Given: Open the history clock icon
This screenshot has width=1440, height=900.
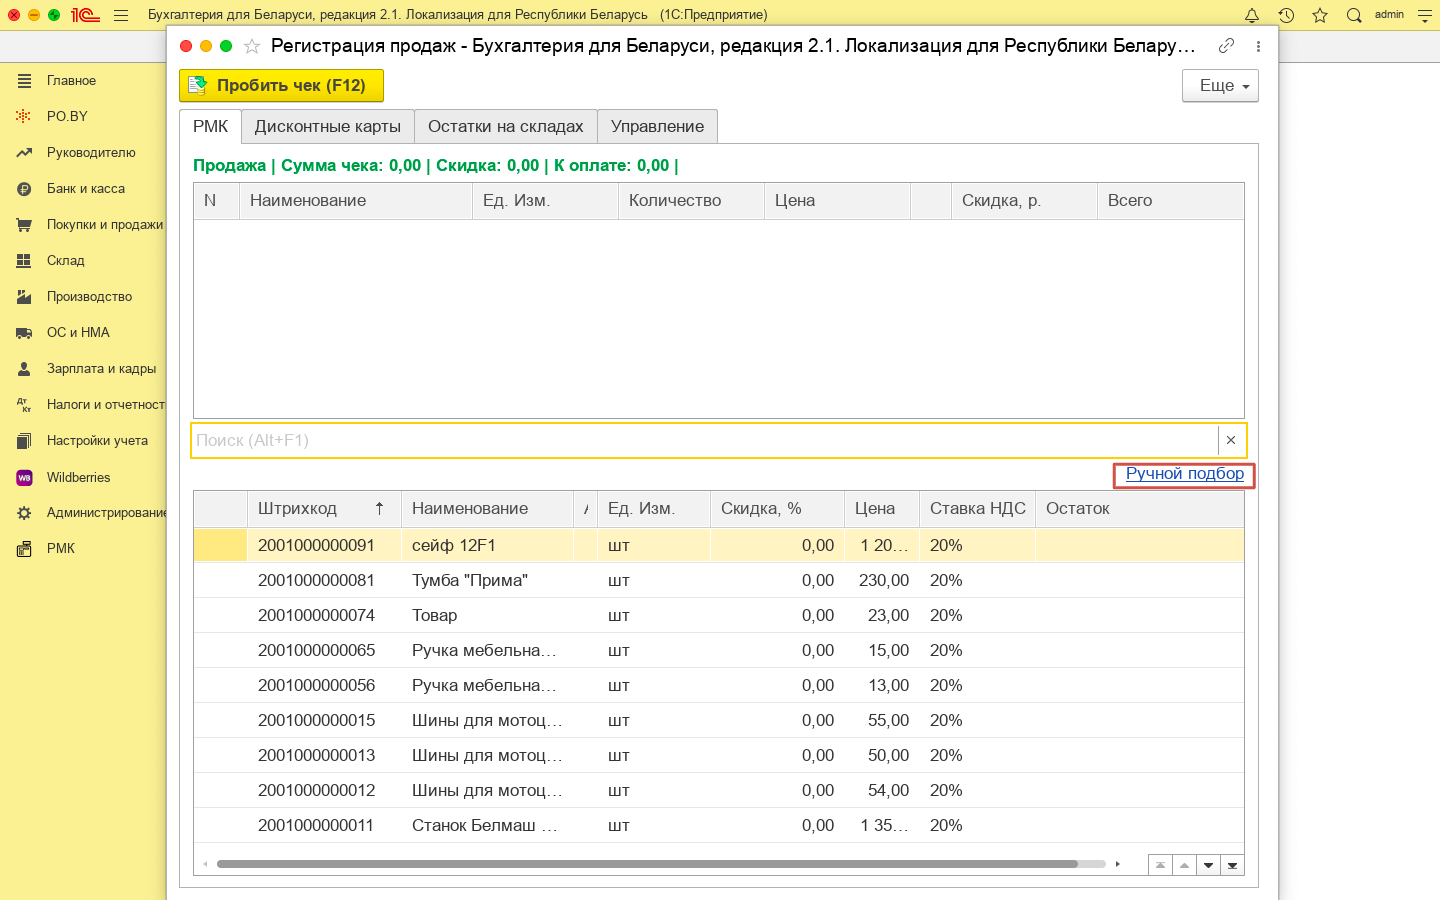Looking at the screenshot, I should point(1286,15).
